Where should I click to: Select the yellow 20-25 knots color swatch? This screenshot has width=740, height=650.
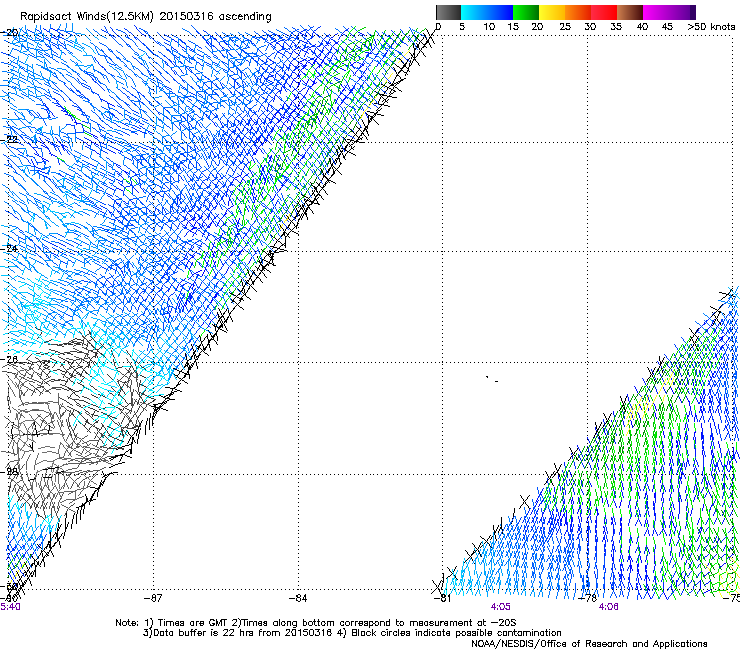(x=552, y=12)
